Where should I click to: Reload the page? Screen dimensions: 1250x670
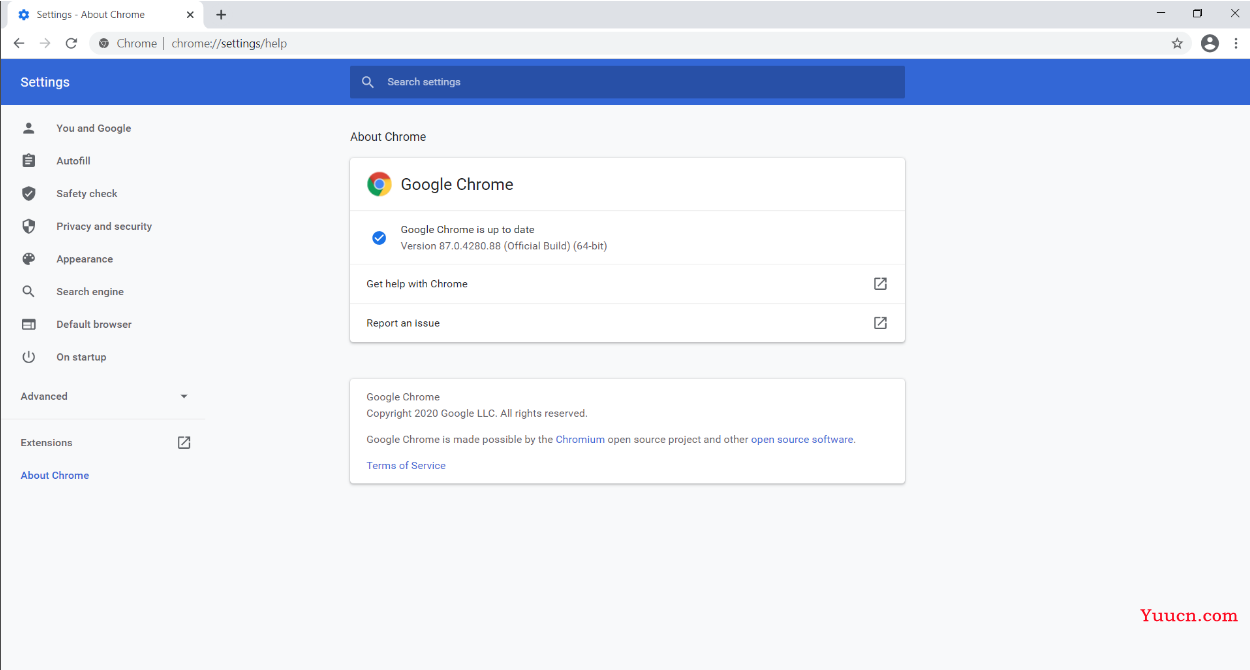point(71,43)
